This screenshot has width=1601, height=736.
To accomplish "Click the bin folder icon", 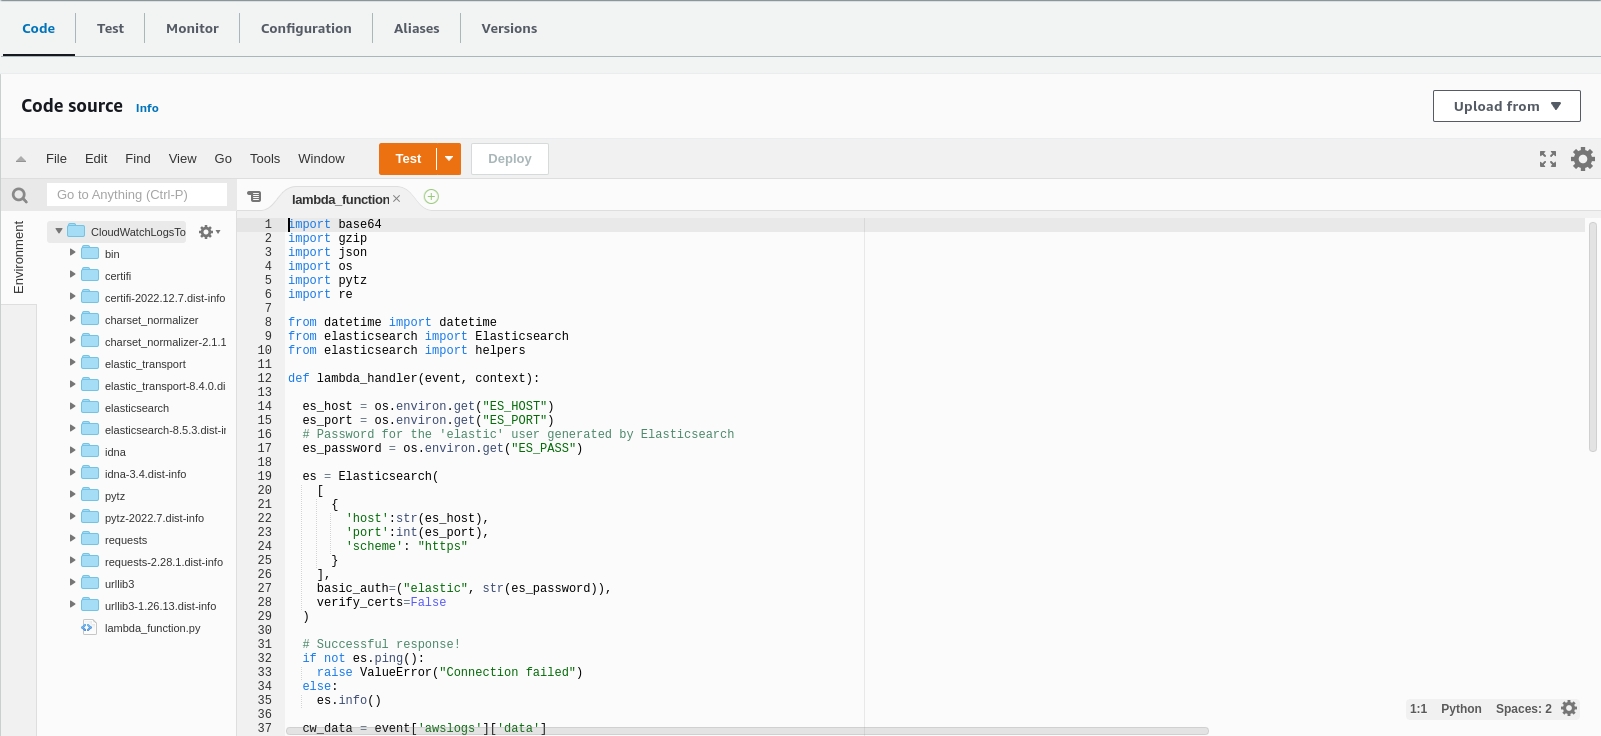I will click(x=90, y=253).
